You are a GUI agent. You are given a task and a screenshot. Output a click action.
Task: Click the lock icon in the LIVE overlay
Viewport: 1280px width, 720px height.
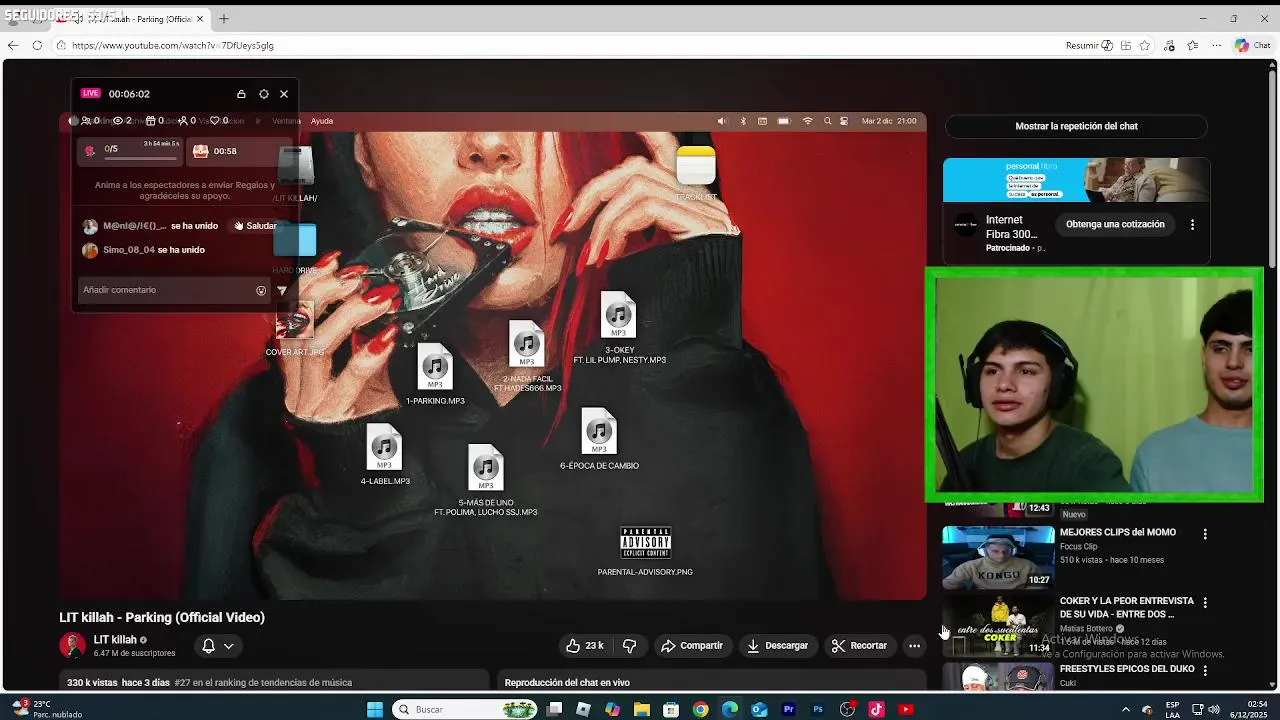[241, 94]
